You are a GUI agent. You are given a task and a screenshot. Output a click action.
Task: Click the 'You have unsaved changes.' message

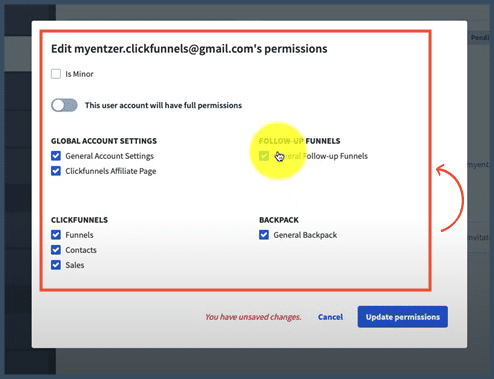(253, 317)
